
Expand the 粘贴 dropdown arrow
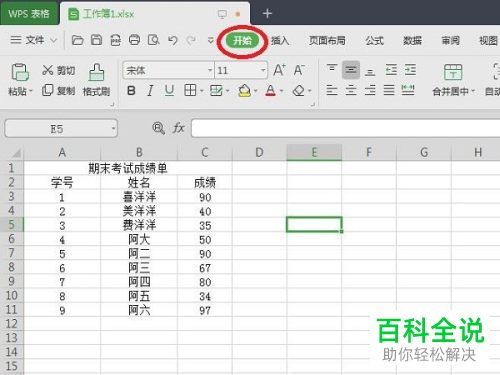(x=31, y=91)
